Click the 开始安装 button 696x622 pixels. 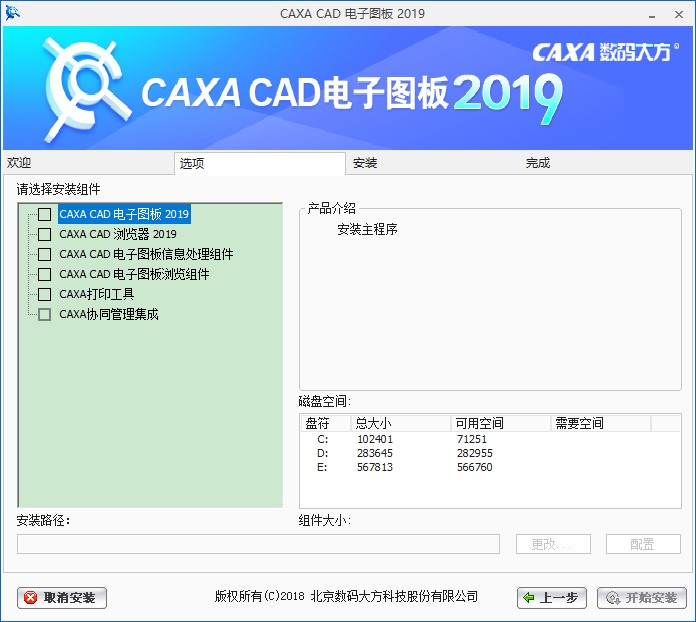pyautogui.click(x=641, y=598)
